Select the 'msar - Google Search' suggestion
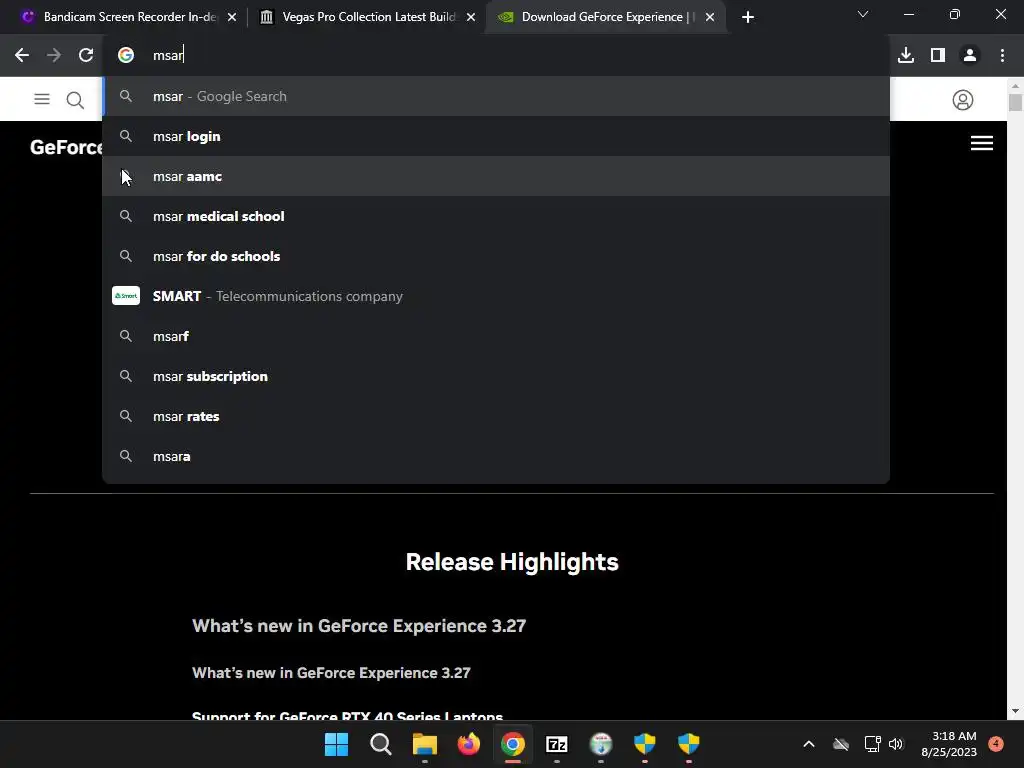This screenshot has width=1024, height=768. 496,96
